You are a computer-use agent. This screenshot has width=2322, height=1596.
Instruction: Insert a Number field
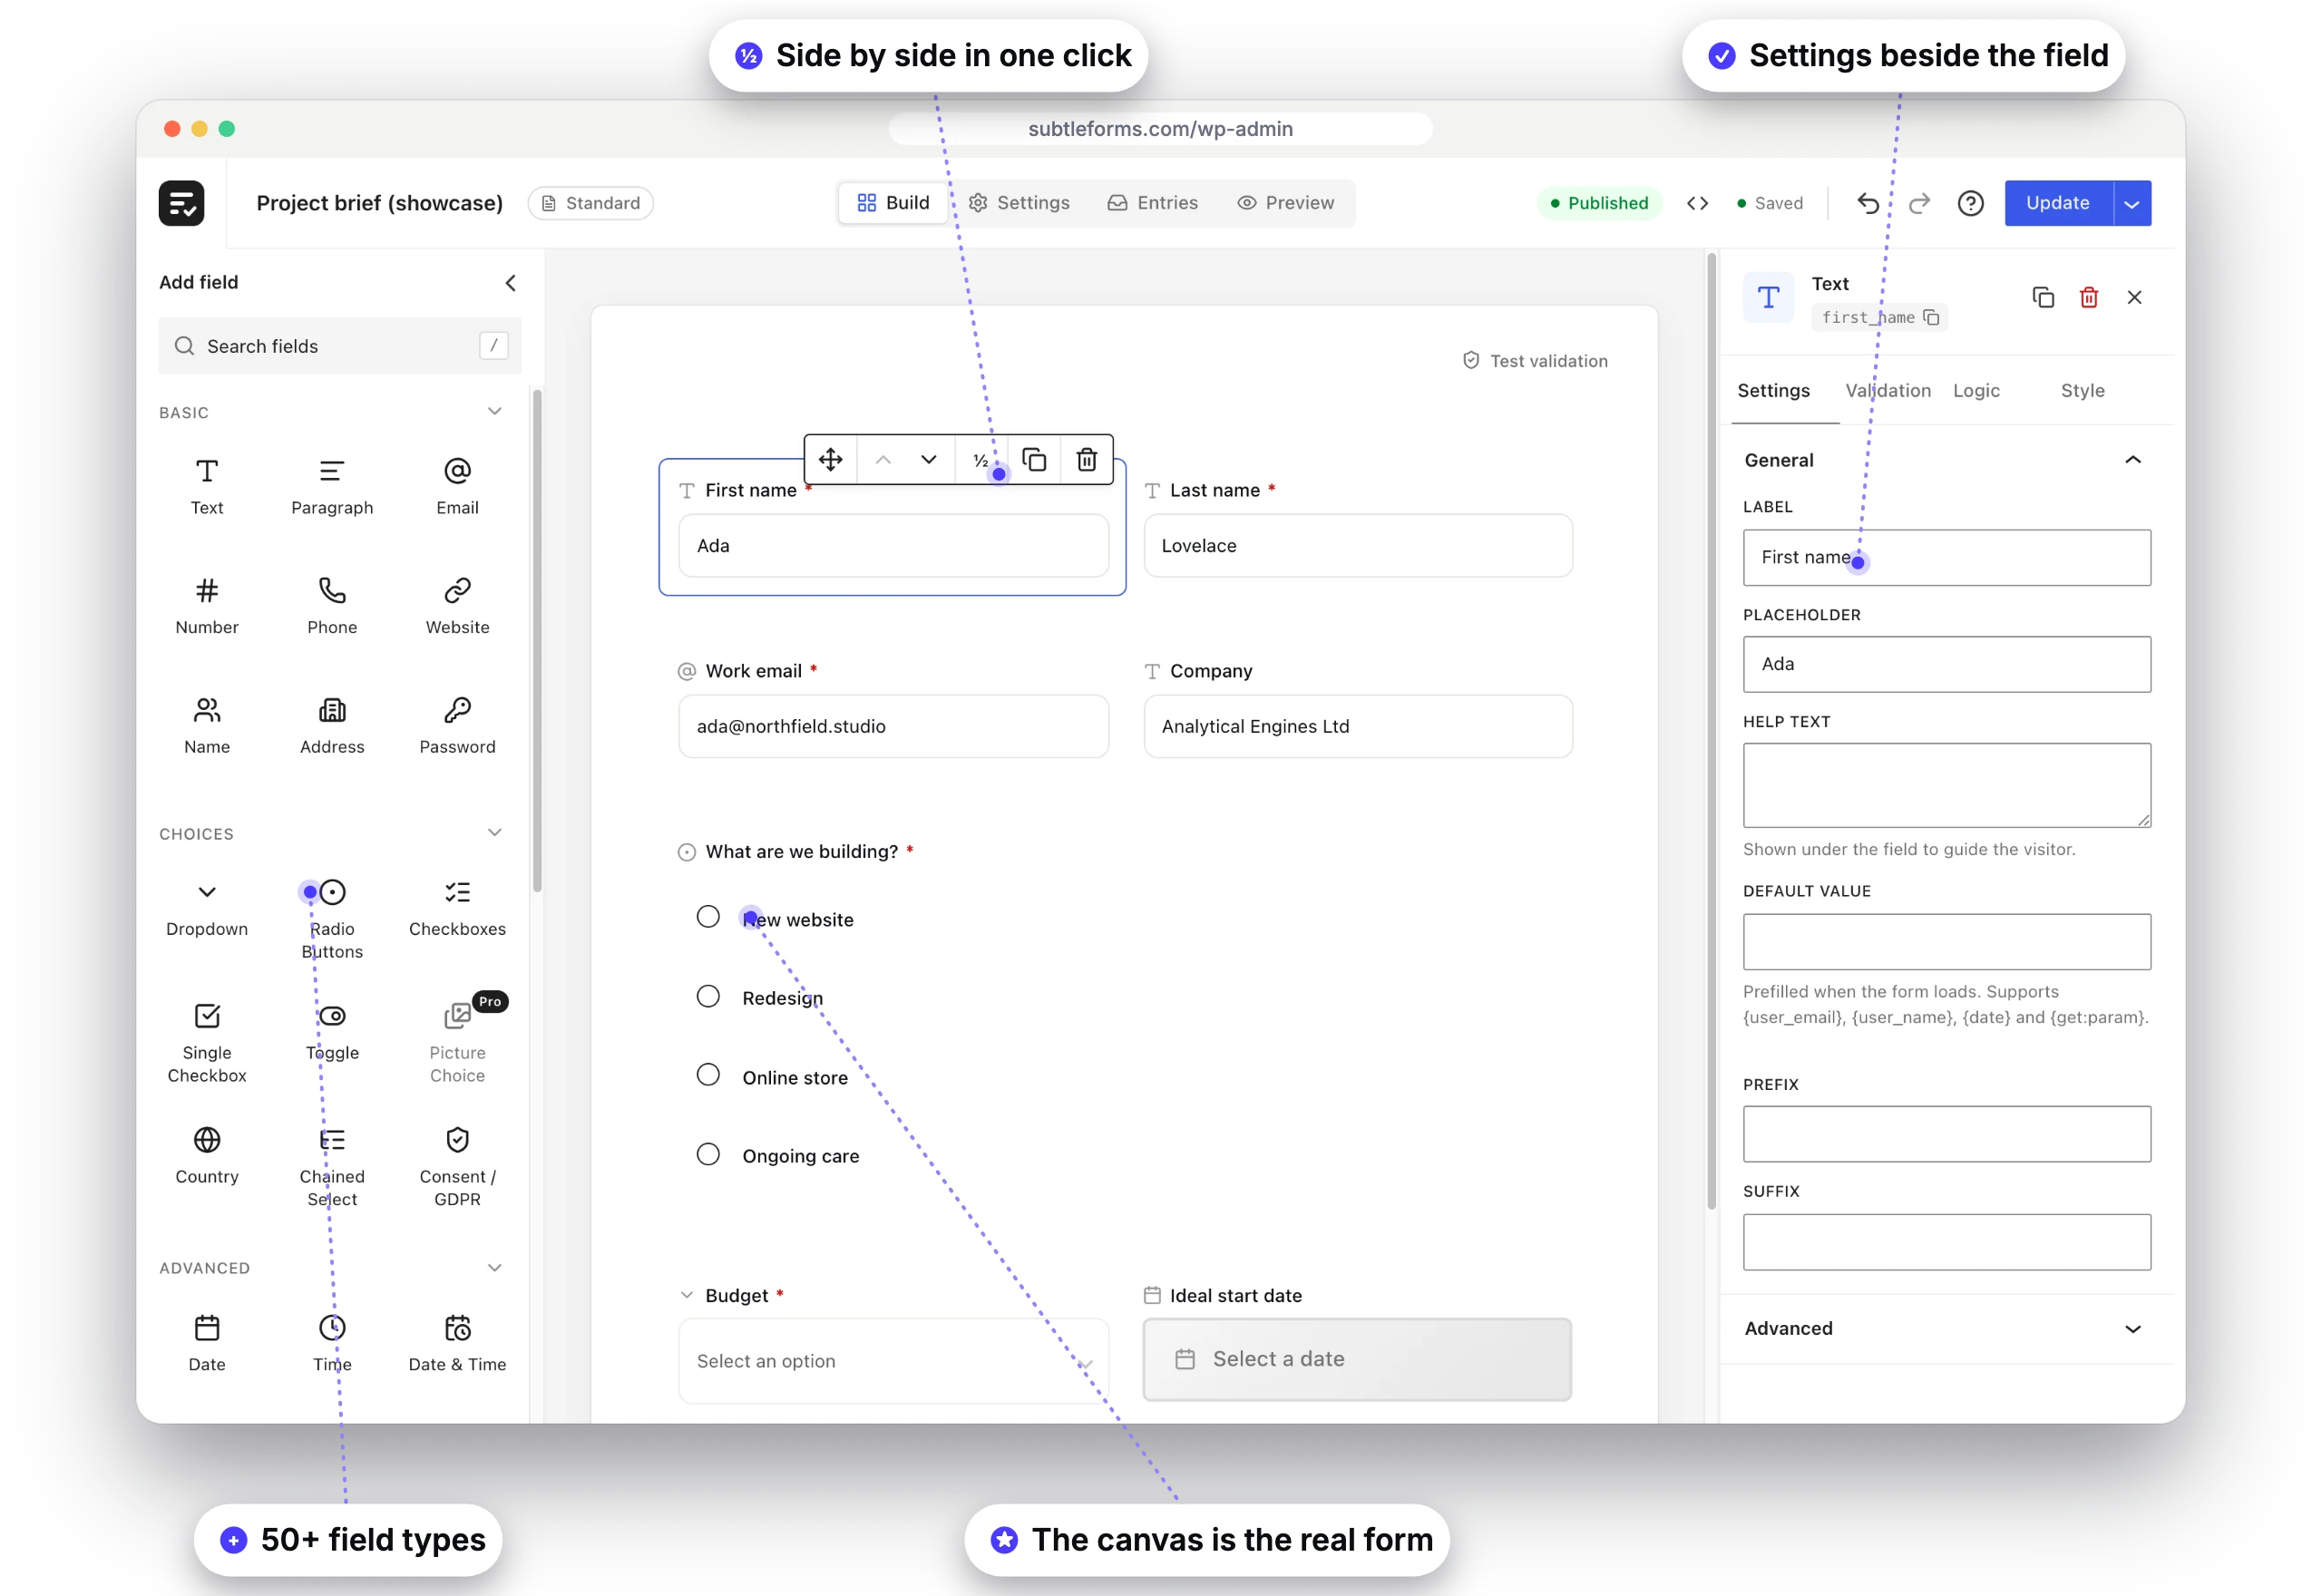tap(207, 606)
